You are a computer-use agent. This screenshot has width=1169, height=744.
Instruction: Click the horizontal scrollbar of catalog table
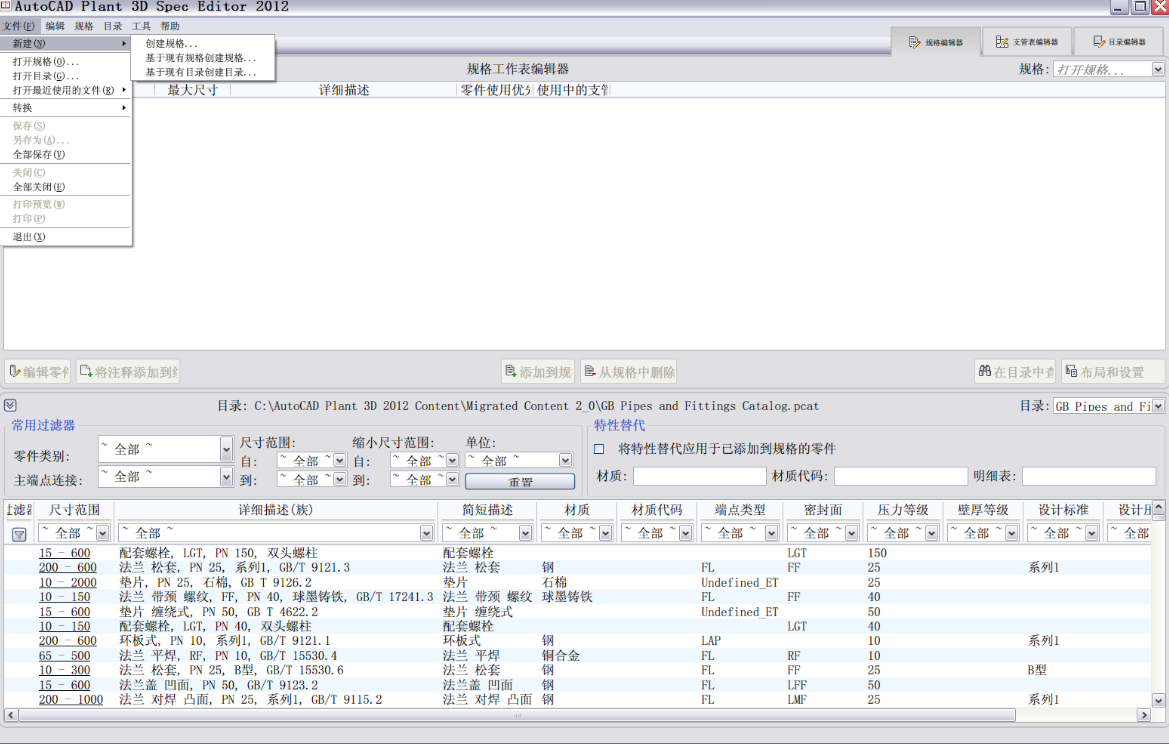tap(517, 715)
